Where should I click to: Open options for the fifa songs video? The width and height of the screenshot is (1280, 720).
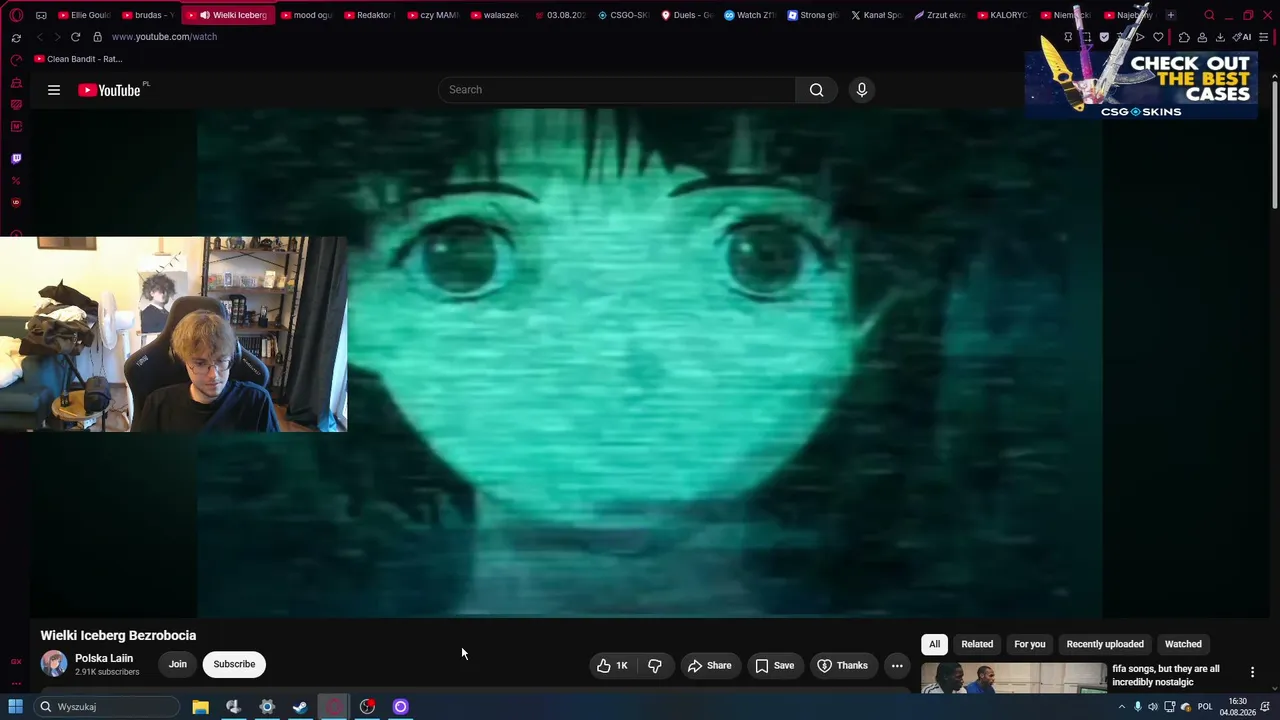coord(1252,672)
